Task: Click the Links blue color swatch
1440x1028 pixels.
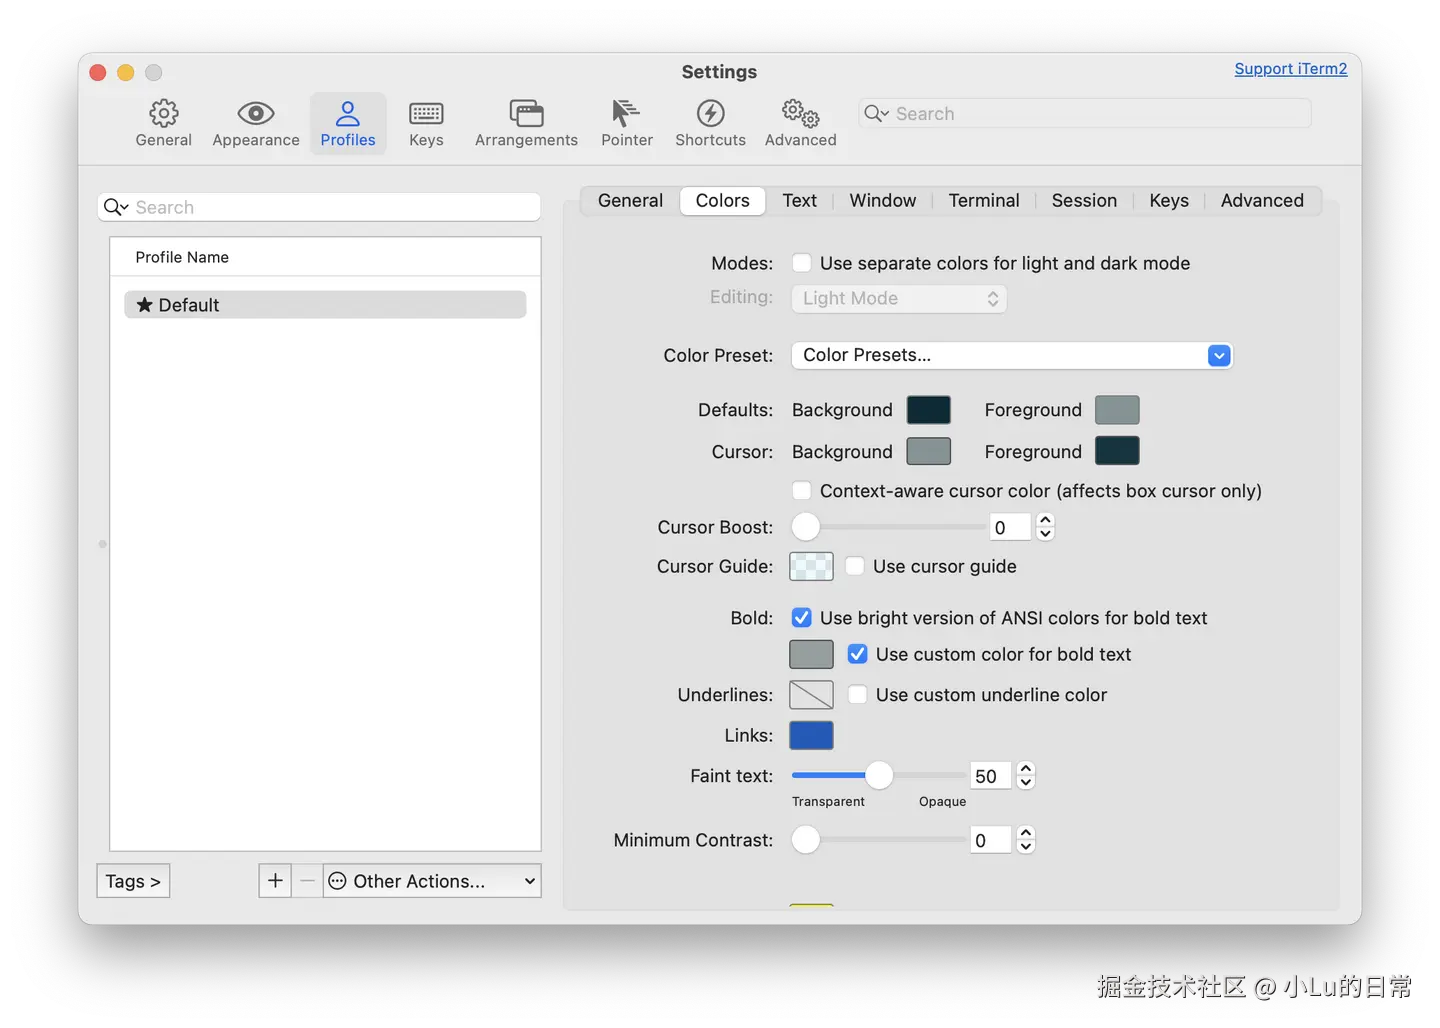Action: pyautogui.click(x=811, y=735)
